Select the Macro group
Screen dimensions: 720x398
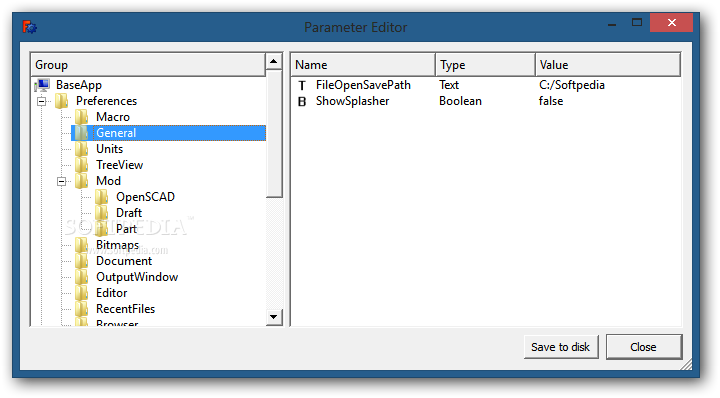[x=113, y=117]
